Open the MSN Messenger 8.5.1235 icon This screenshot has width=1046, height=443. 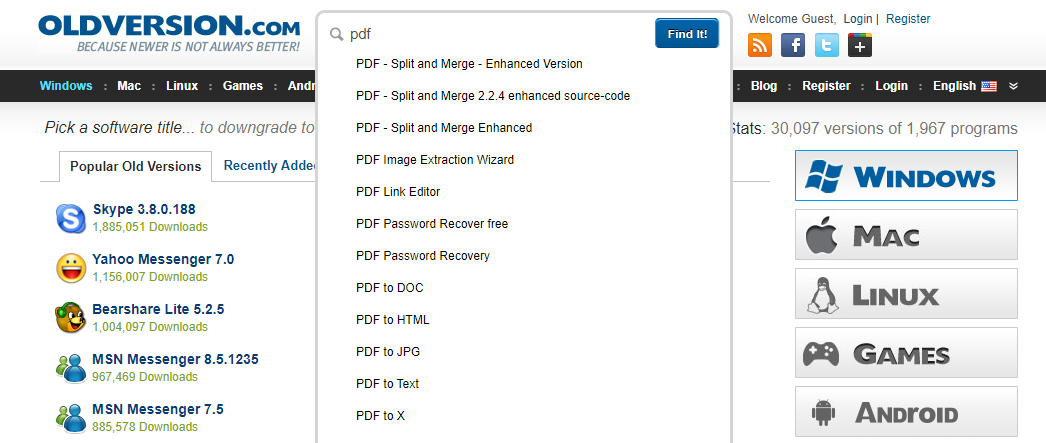click(70, 368)
